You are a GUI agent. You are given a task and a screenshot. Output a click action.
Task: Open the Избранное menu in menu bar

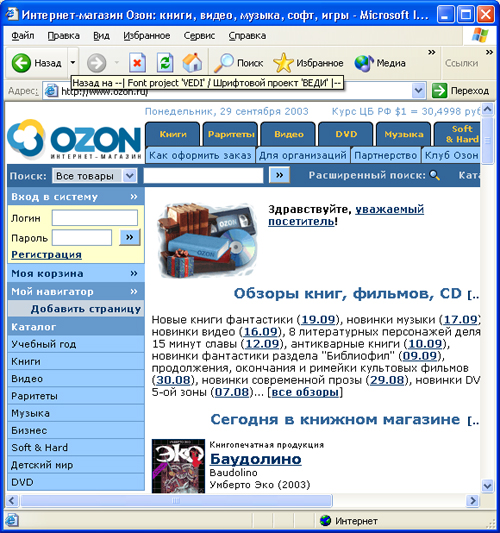[x=146, y=36]
